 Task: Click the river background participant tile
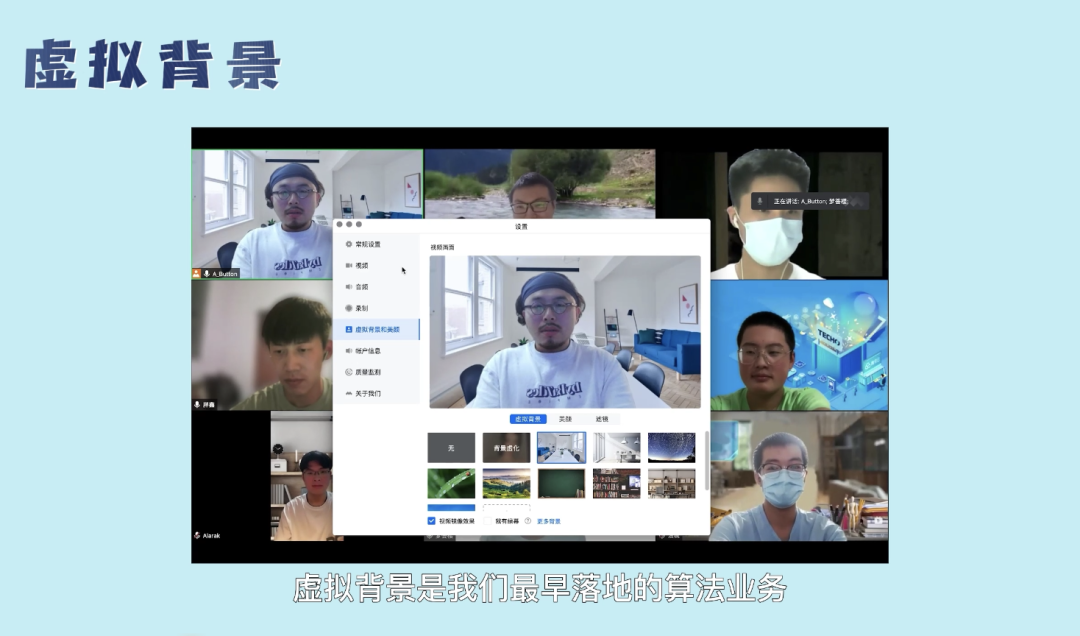coord(540,184)
